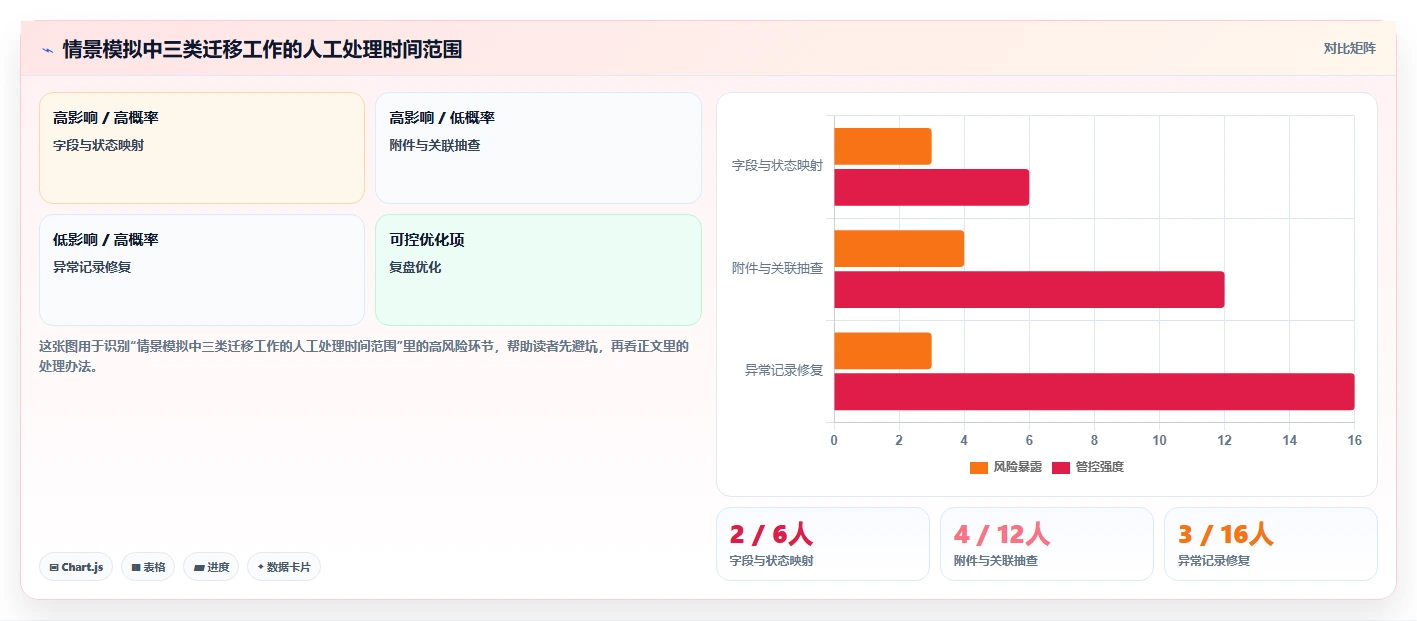Image resolution: width=1417 pixels, height=621 pixels.
Task: Click the 4 / 12人 data card
Action: pyautogui.click(x=1047, y=543)
